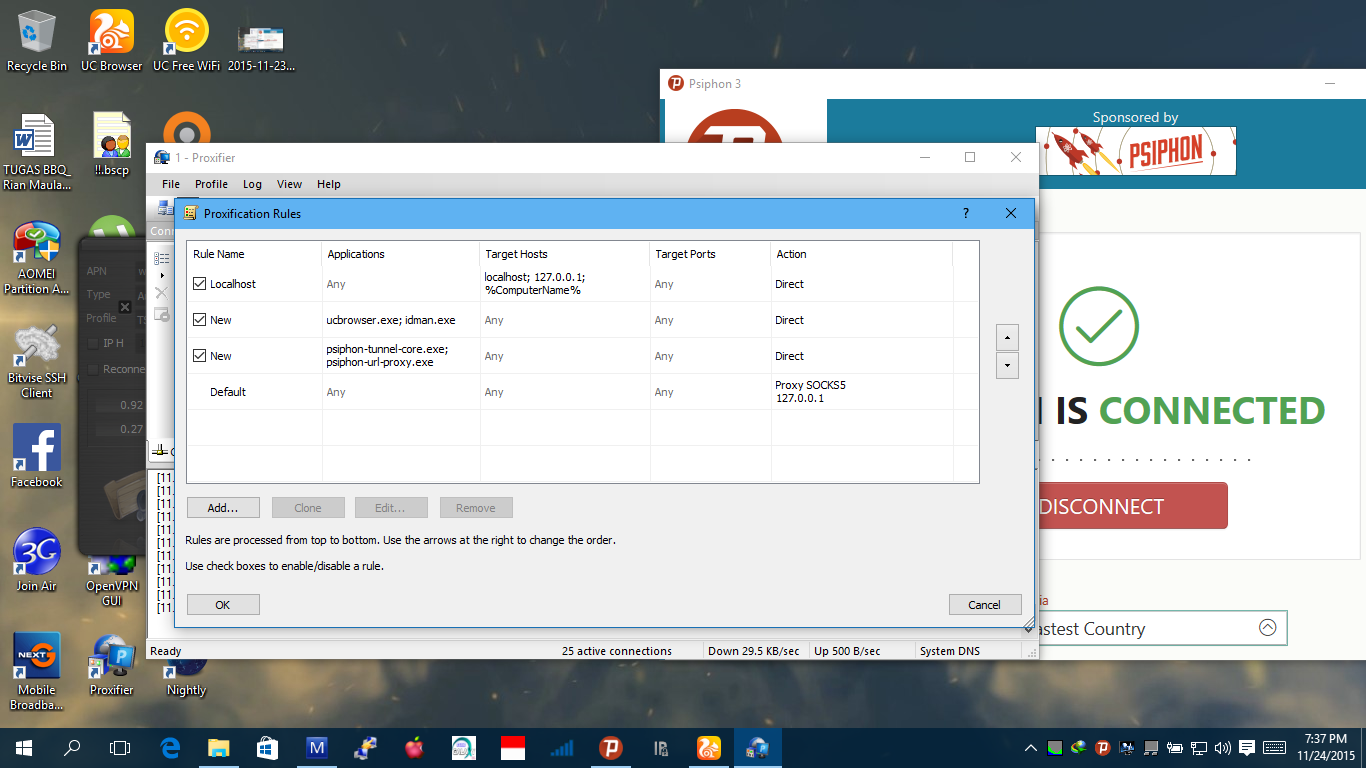Open the Log menu in Proxifier

[x=252, y=184]
